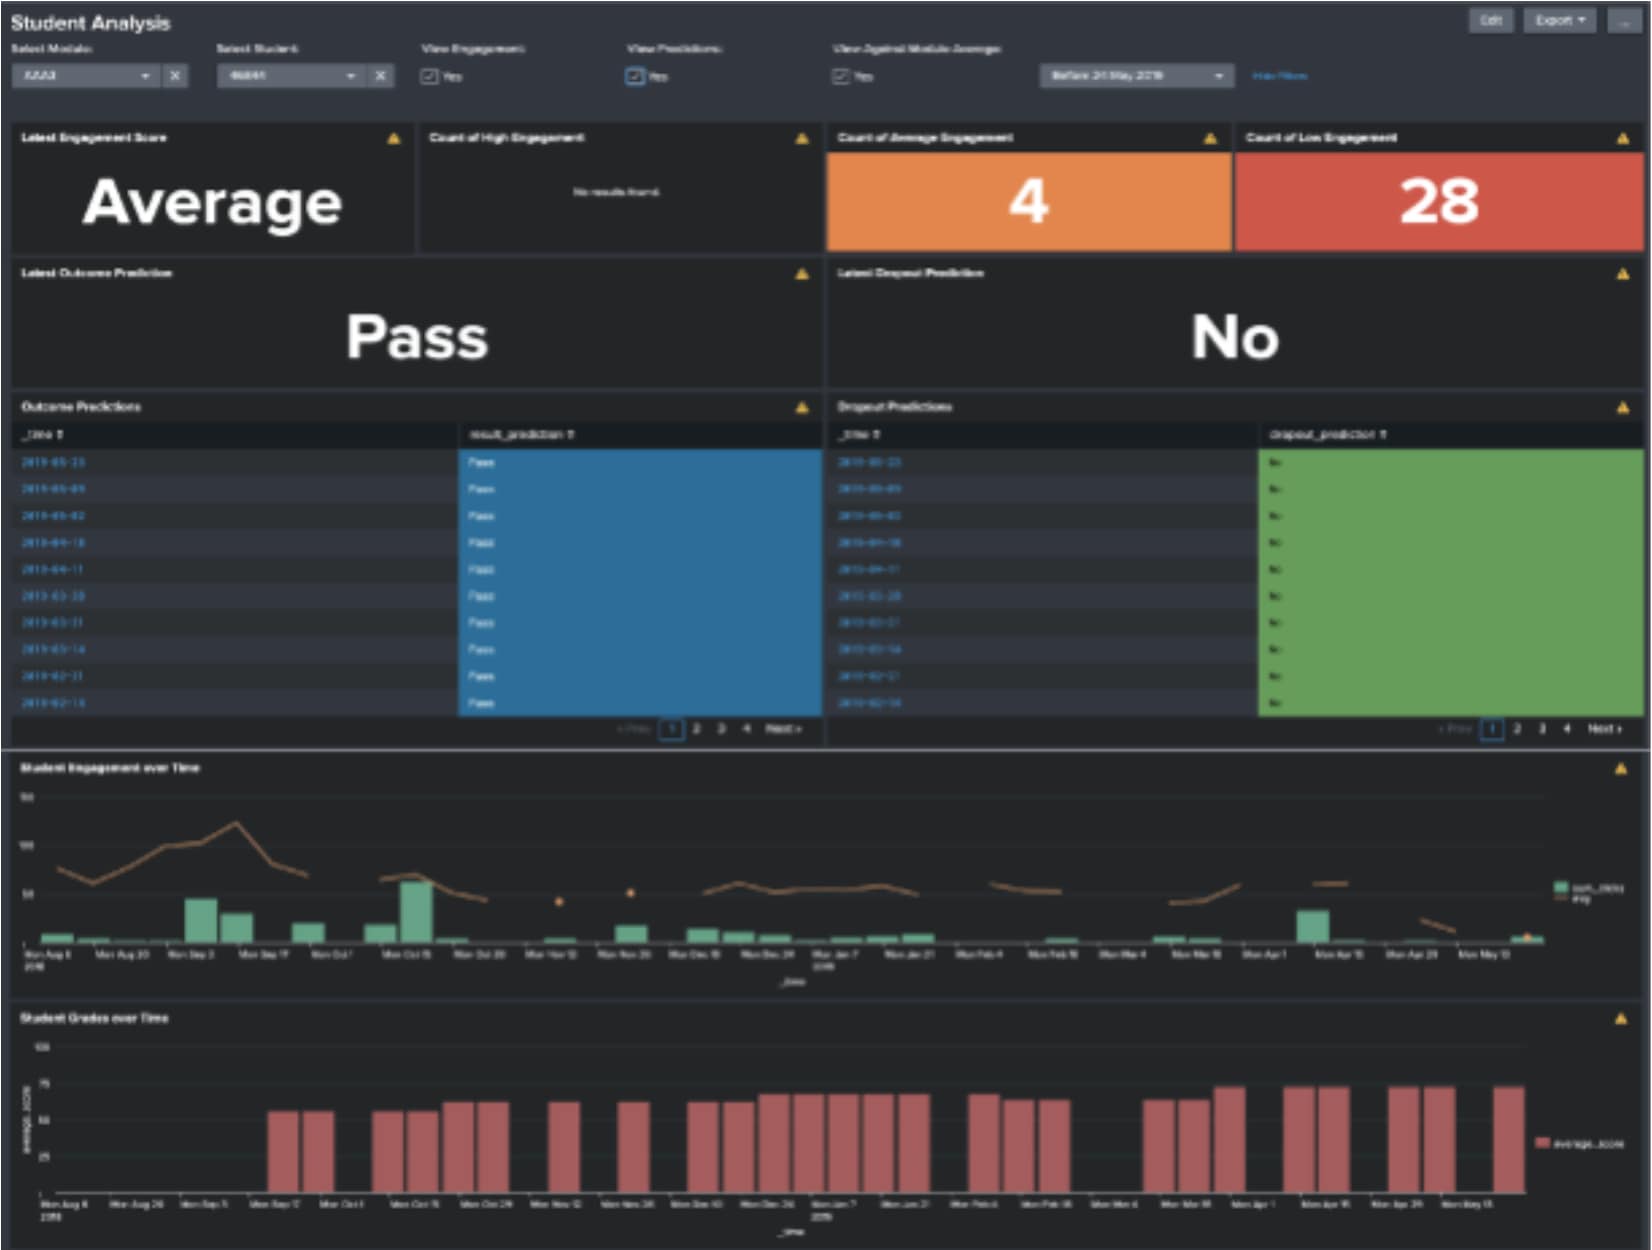The height and width of the screenshot is (1250, 1652).
Task: Click the Hide Filters link
Action: click(x=1281, y=76)
